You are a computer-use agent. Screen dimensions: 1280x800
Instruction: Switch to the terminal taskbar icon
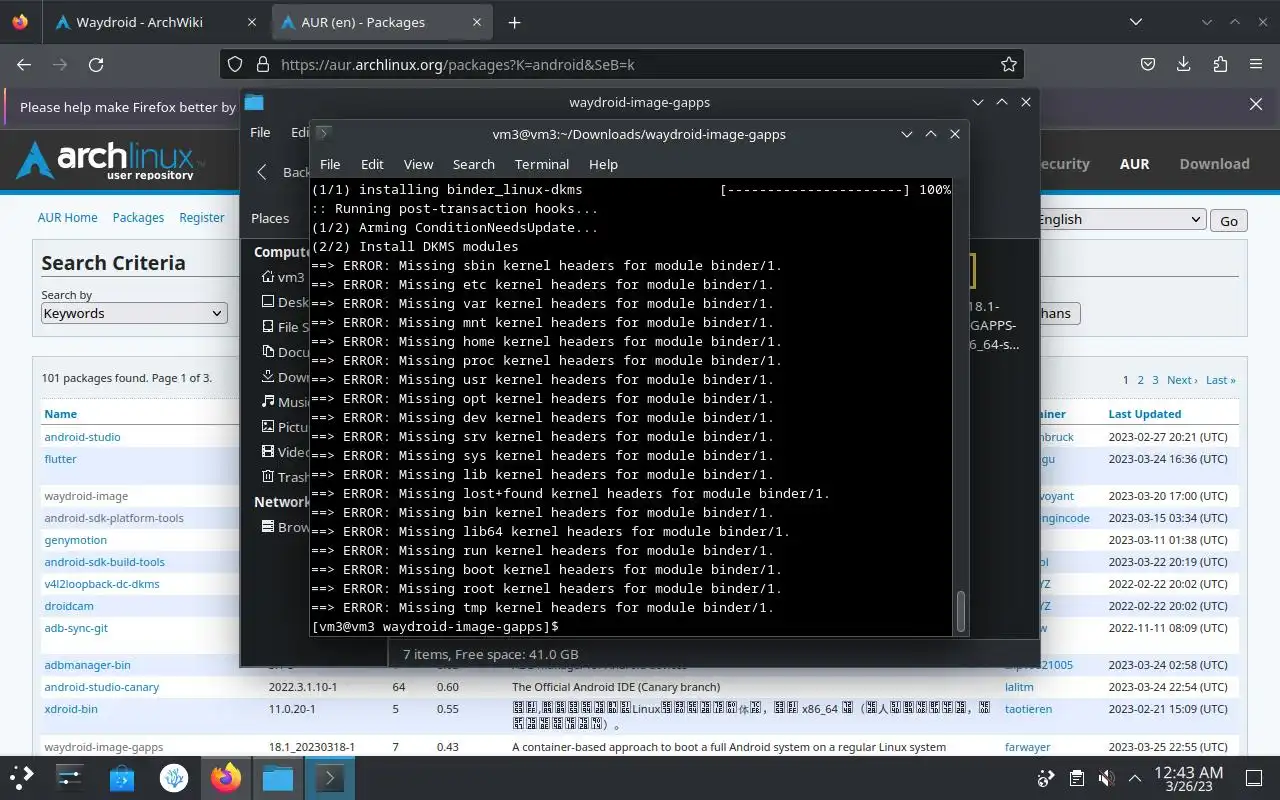(x=330, y=777)
